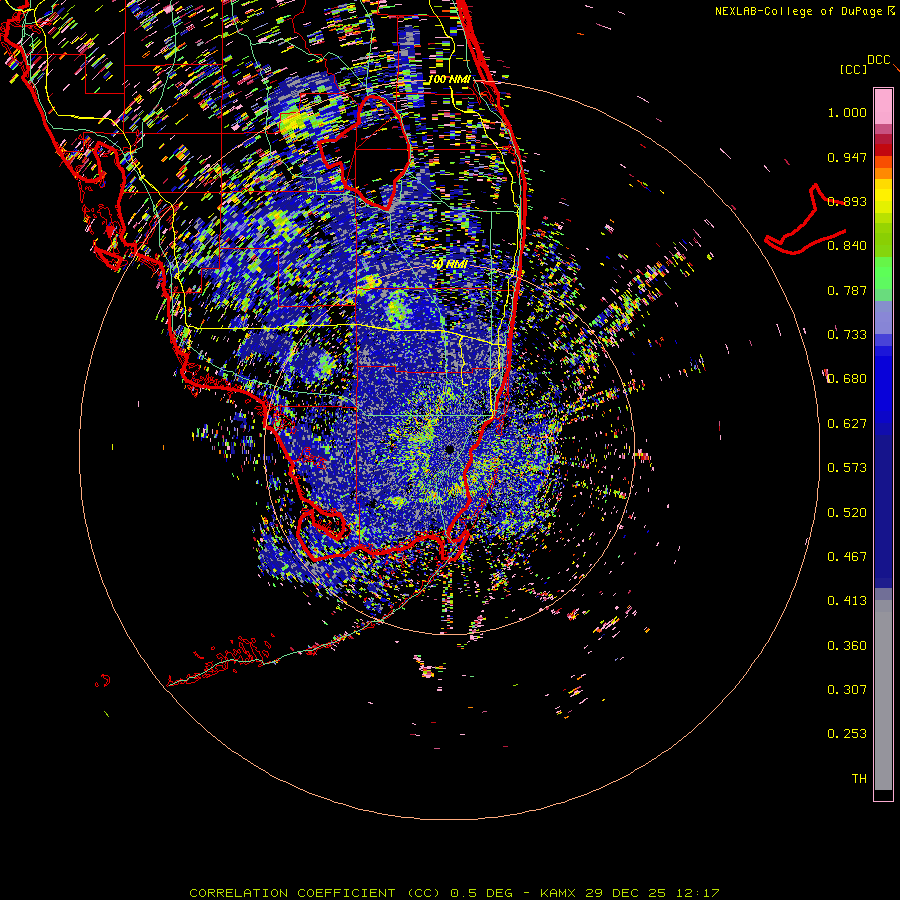Click the 0.733 legend value
Screen dimensions: 900x900
847,335
